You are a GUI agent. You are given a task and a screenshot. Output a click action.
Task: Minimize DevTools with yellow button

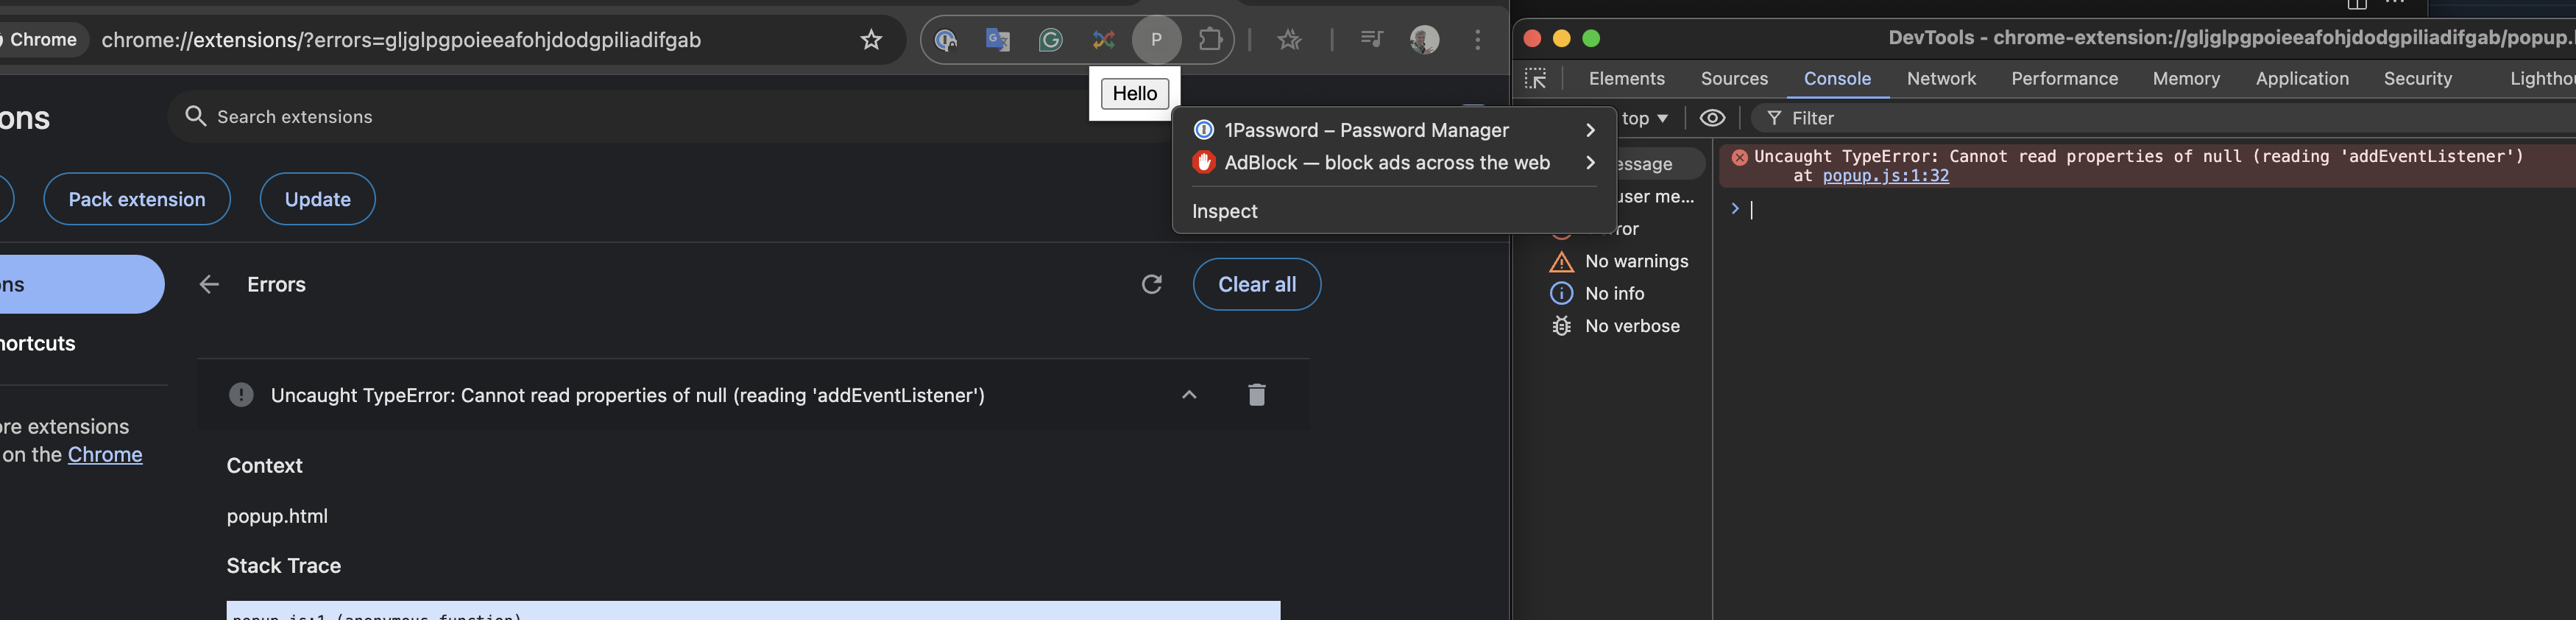pyautogui.click(x=1562, y=38)
